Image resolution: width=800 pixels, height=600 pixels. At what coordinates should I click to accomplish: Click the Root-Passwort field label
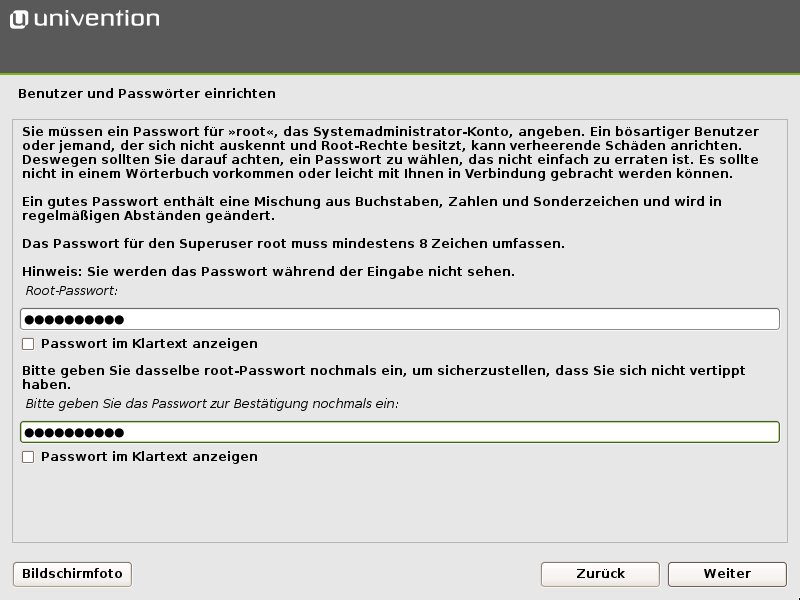[66, 291]
